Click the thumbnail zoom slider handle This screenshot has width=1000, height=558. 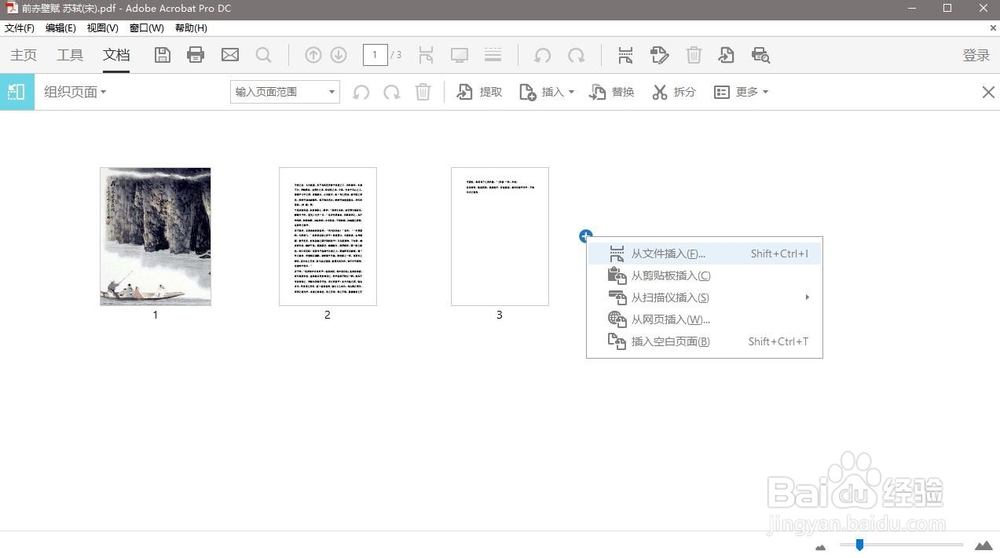[860, 545]
